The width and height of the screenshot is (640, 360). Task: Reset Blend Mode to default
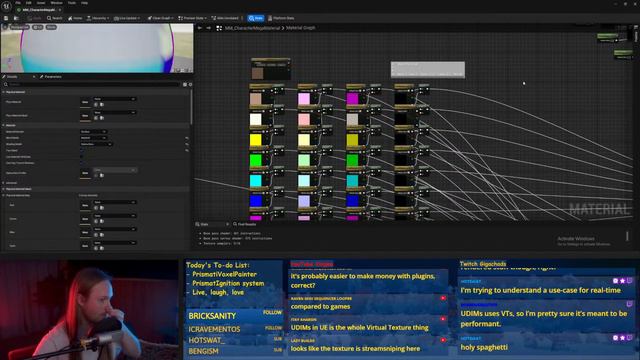[187, 138]
